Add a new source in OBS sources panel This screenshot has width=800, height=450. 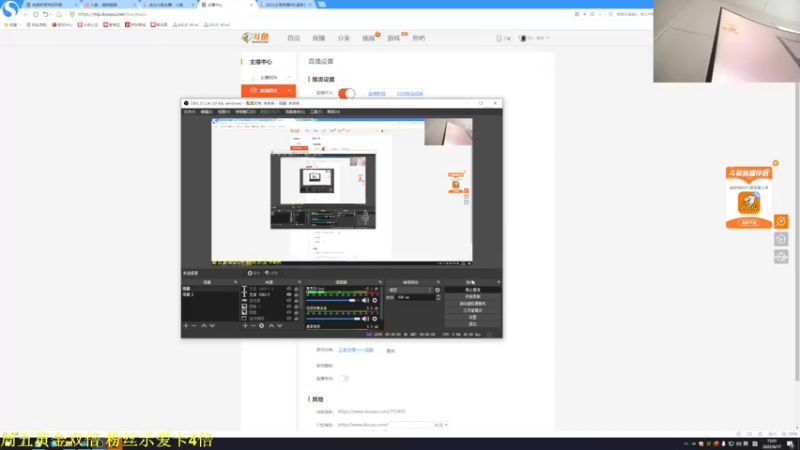pos(245,326)
